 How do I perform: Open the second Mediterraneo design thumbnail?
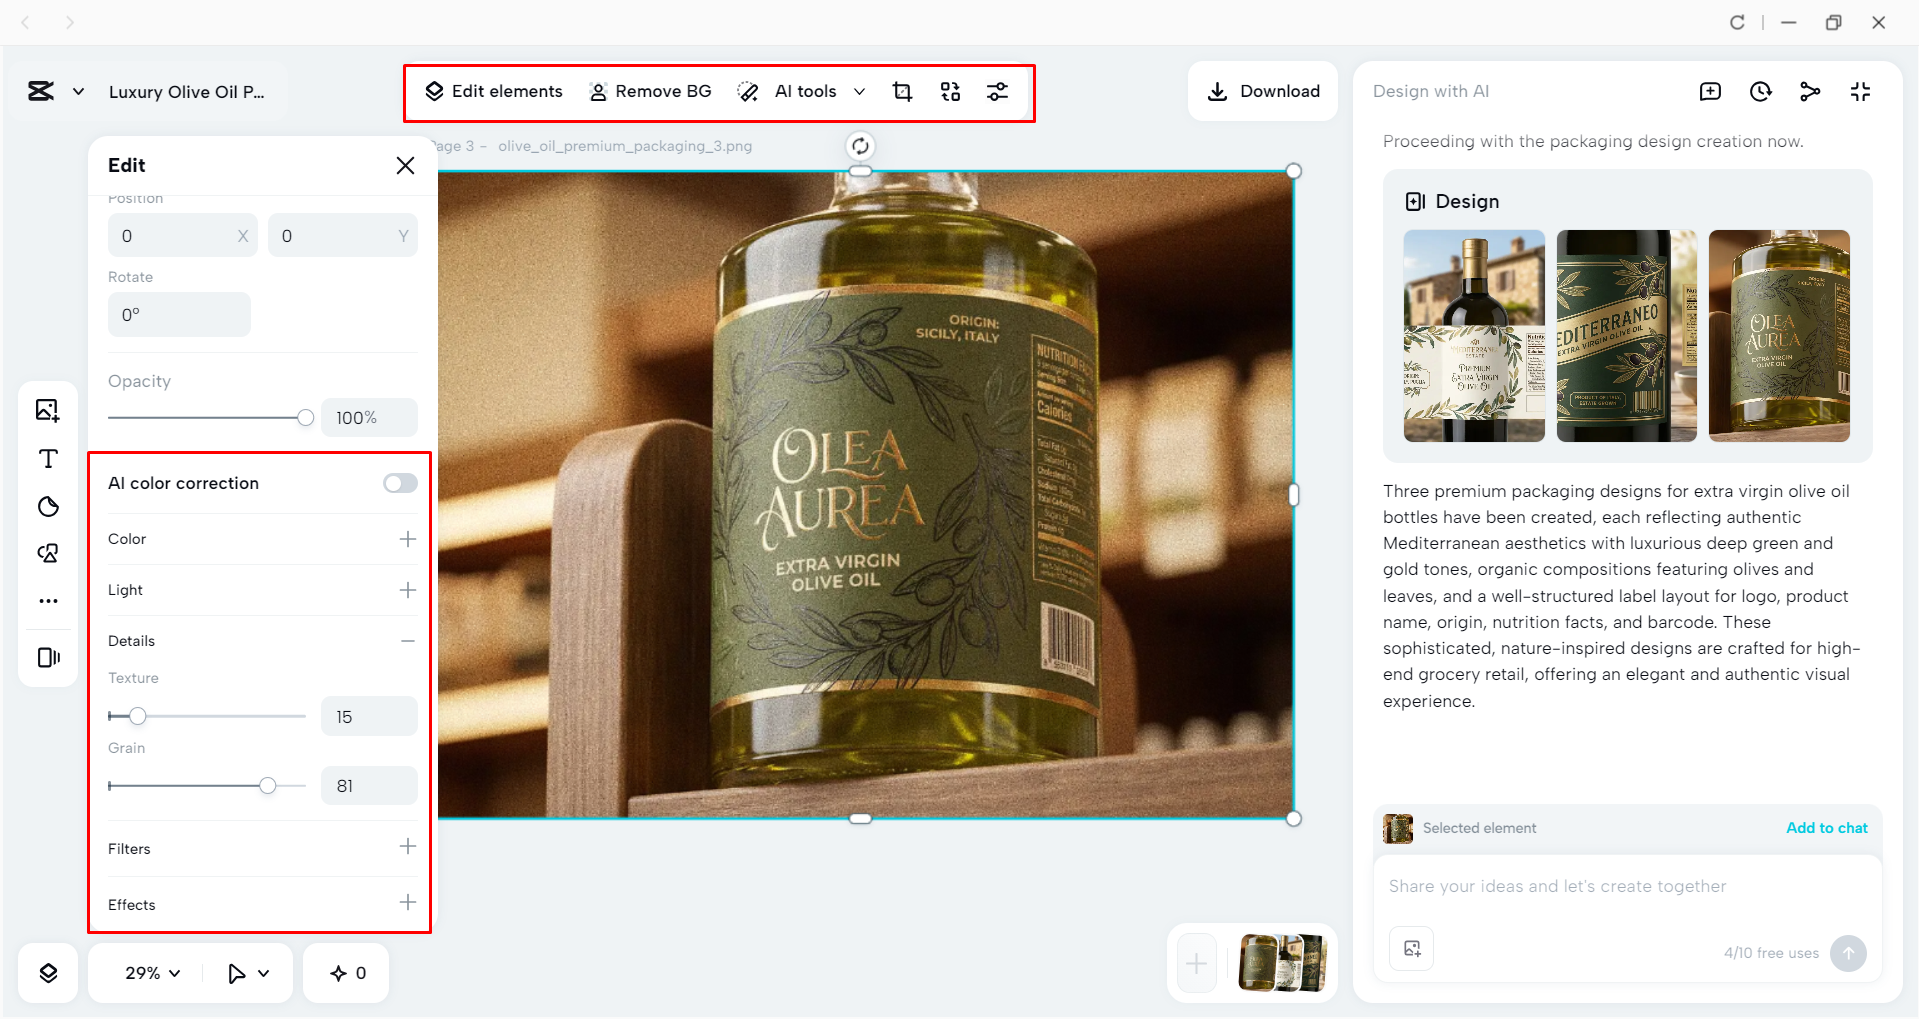tap(1627, 336)
